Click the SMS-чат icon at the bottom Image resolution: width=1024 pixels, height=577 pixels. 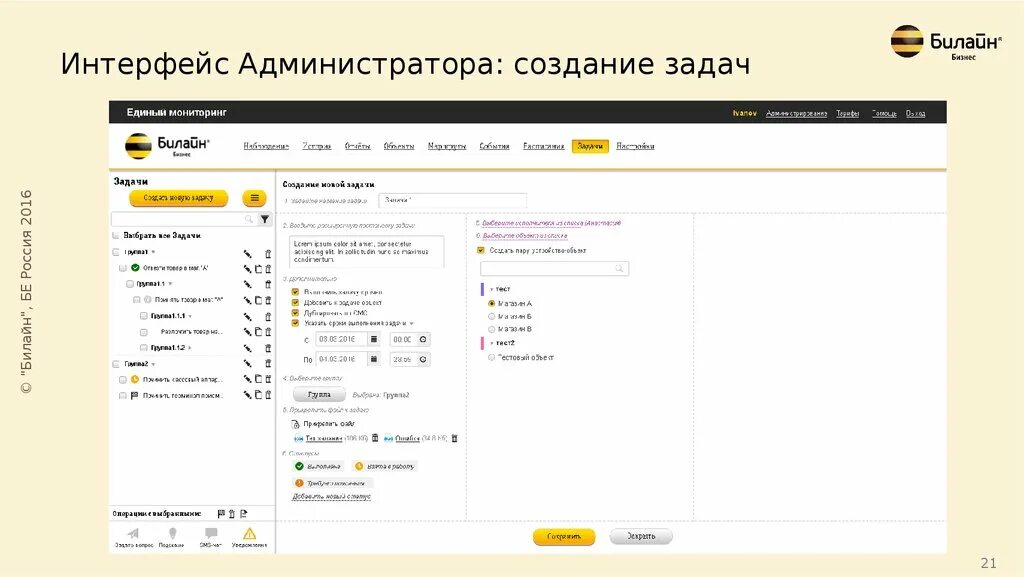(x=210, y=532)
